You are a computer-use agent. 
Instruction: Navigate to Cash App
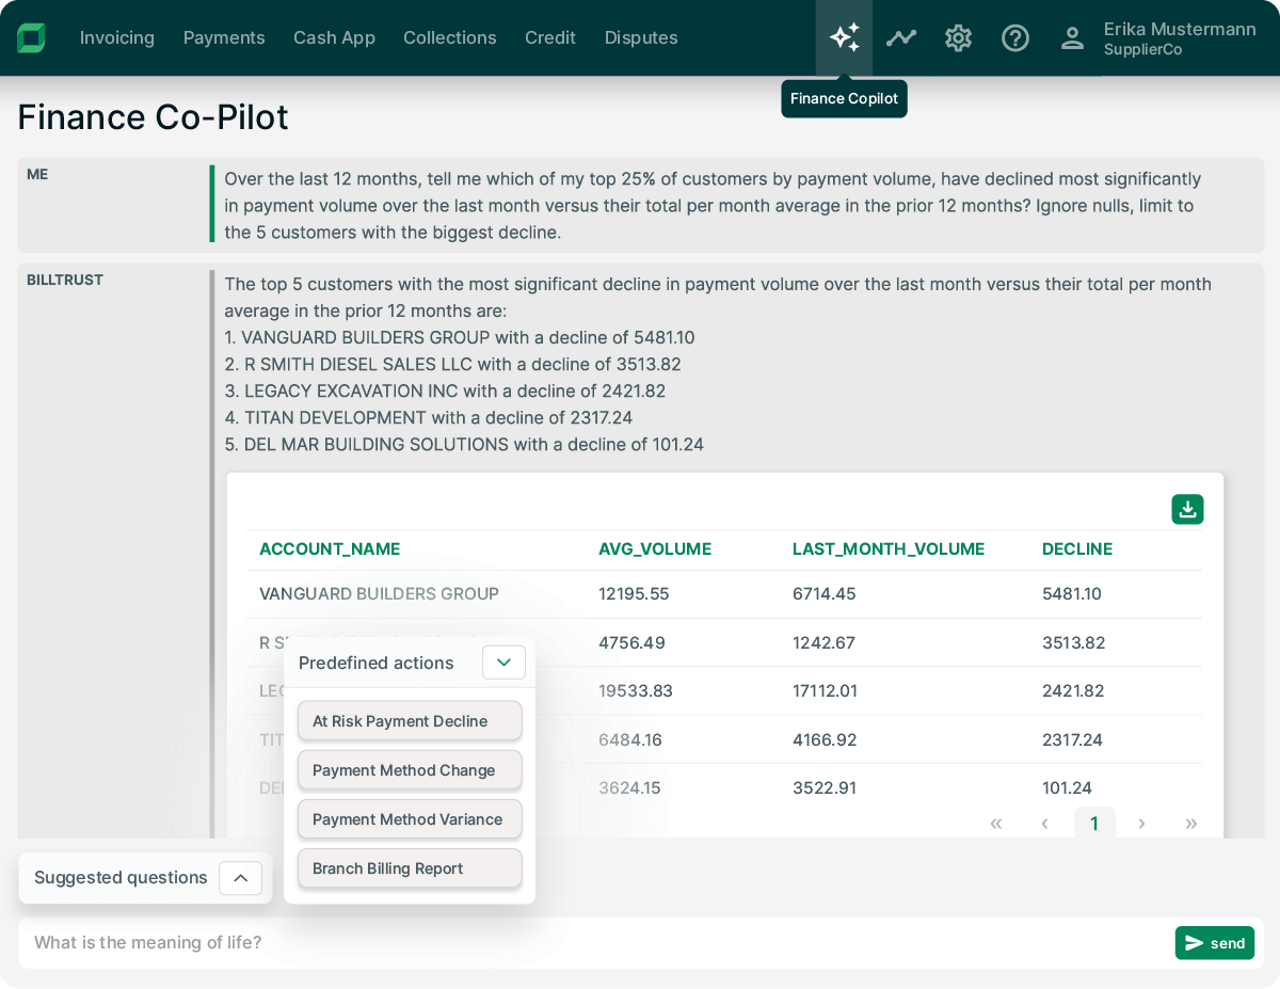[334, 37]
